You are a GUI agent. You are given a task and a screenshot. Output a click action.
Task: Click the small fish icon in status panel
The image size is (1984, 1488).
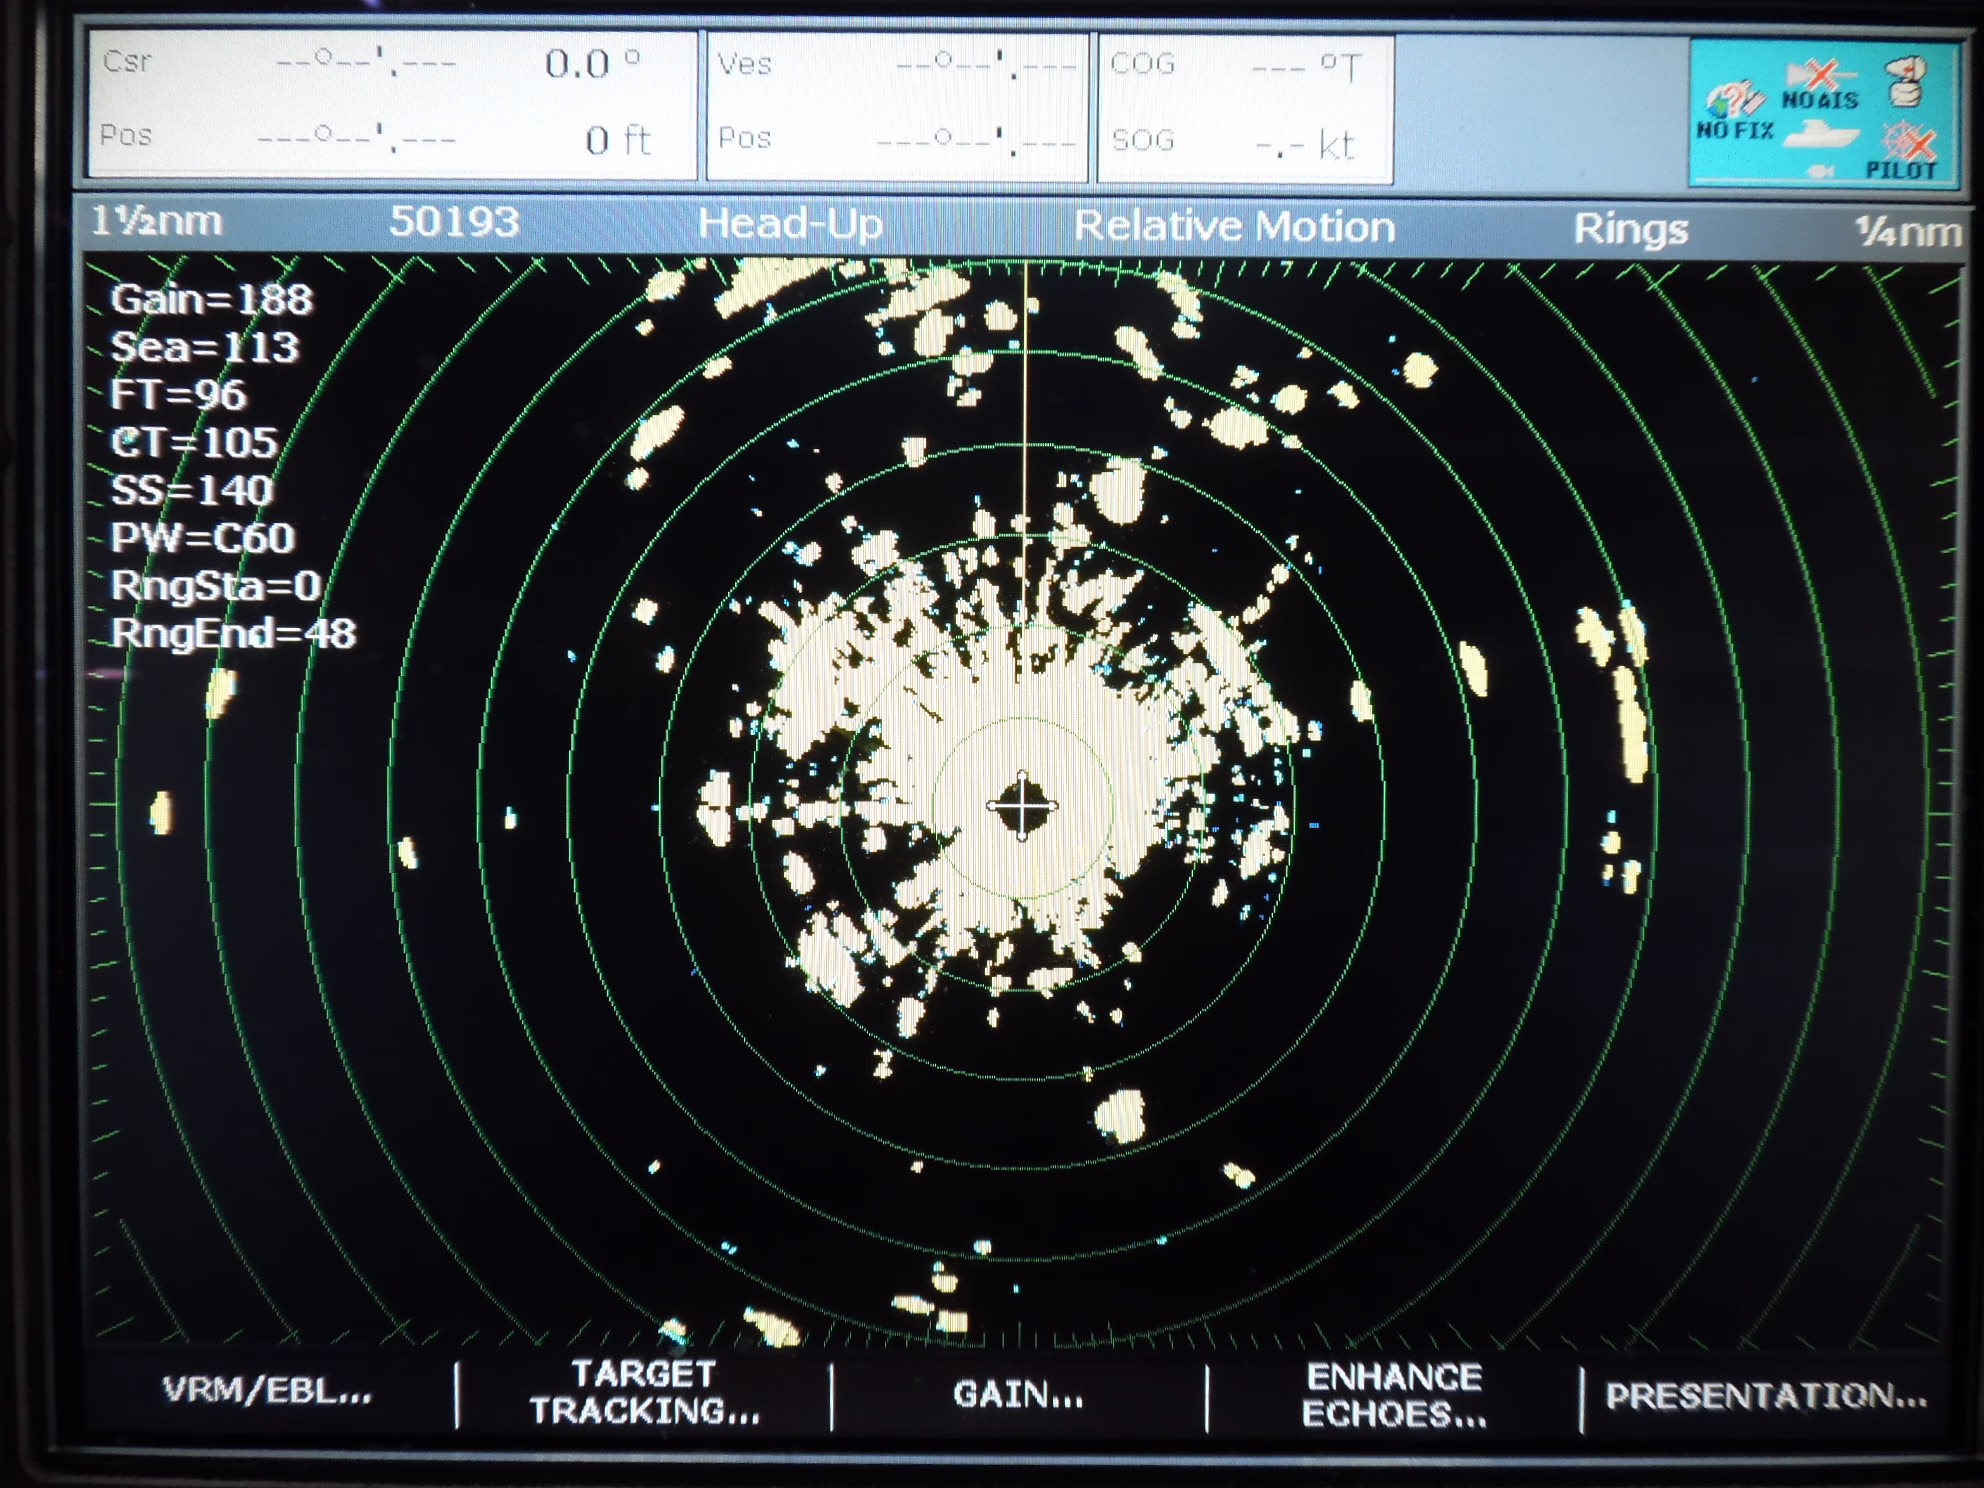(1822, 172)
